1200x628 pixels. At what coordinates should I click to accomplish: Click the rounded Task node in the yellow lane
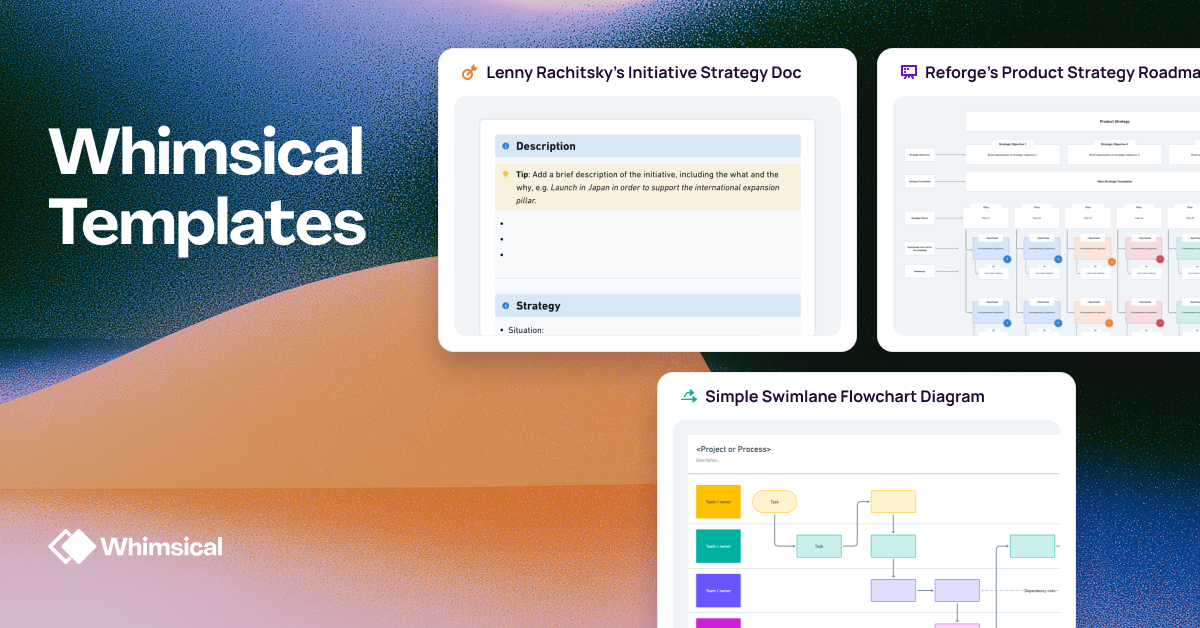[x=774, y=501]
